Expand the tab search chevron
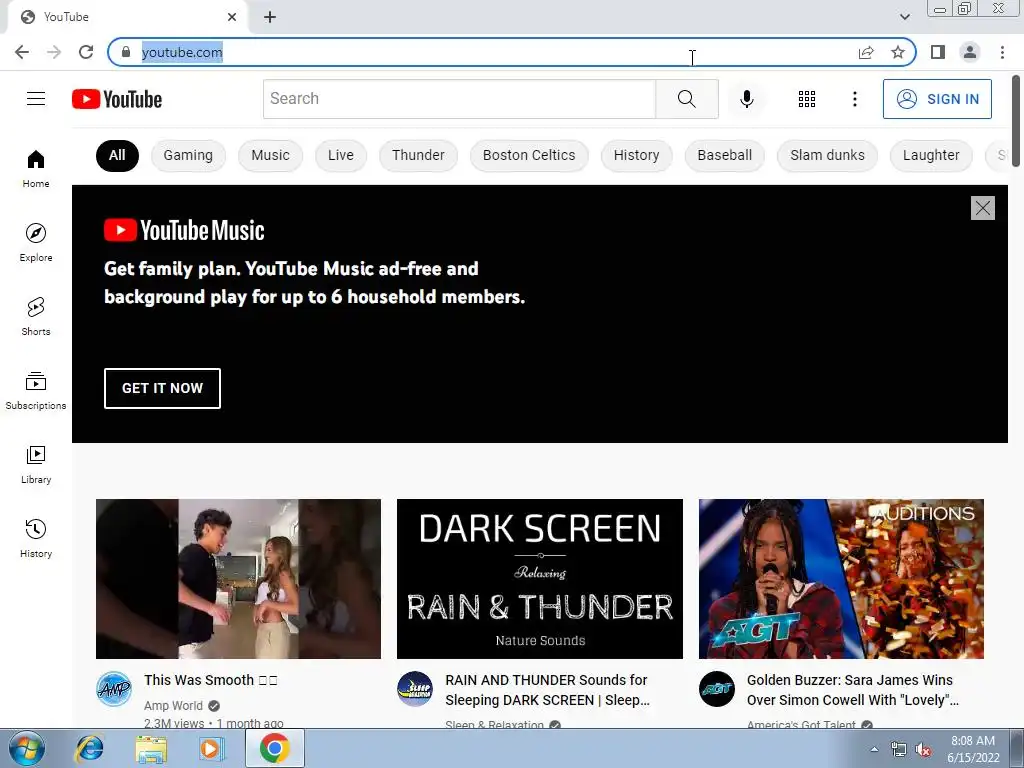 point(904,17)
